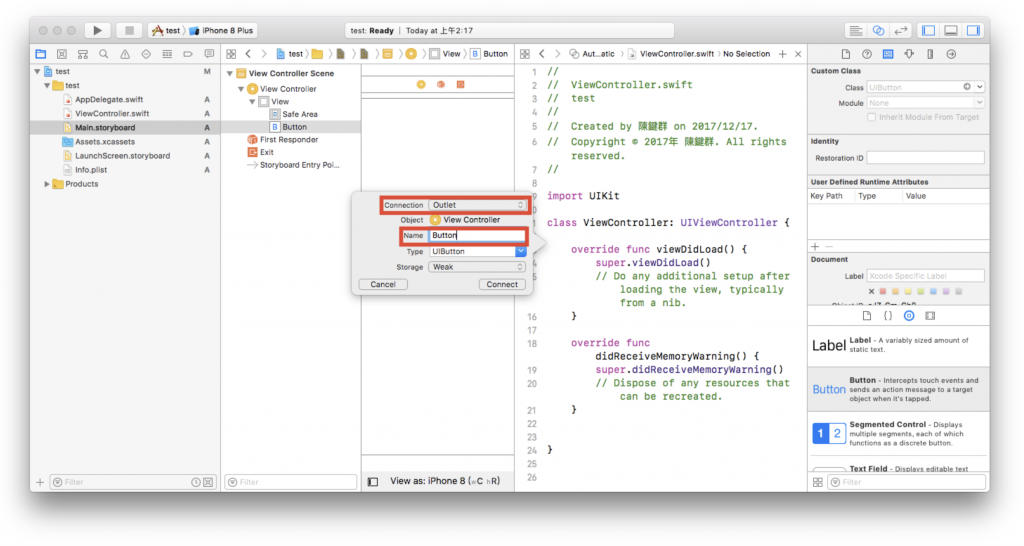Select the red document label color
Screen dimensions: 1024x546
tap(883, 292)
